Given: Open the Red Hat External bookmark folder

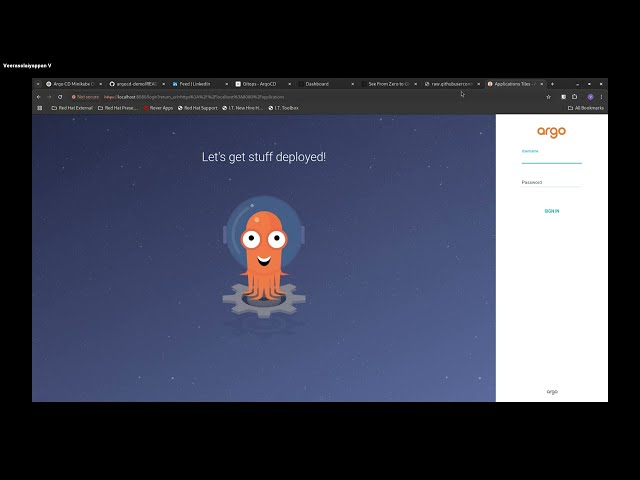Looking at the screenshot, I should (x=72, y=108).
